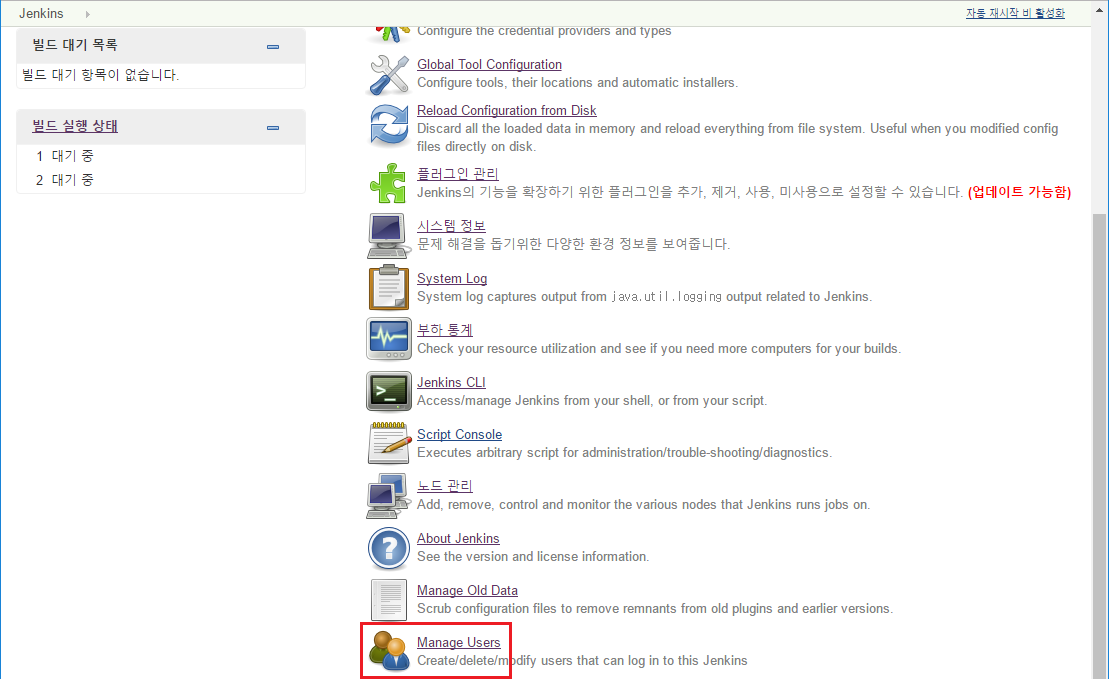Open the Reload Configuration from Disk link
Viewport: 1109px width, 679px height.
tap(506, 110)
